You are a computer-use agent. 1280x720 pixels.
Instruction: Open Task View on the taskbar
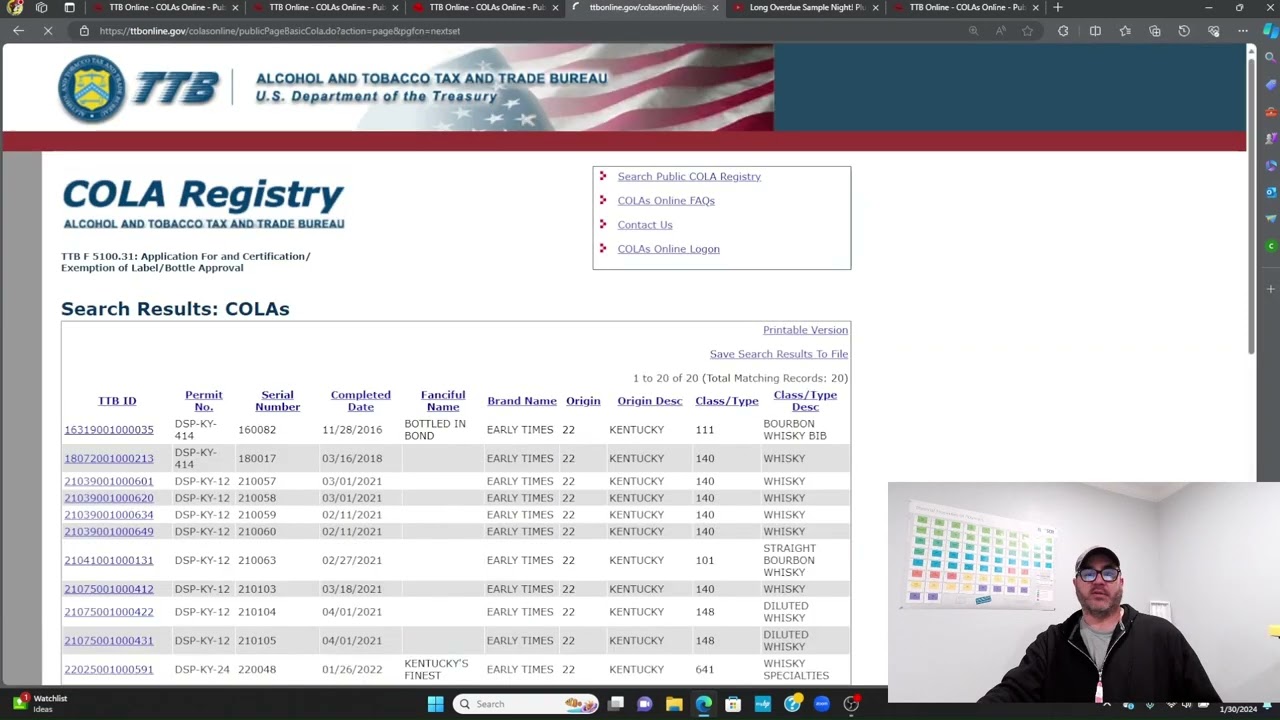tap(616, 704)
